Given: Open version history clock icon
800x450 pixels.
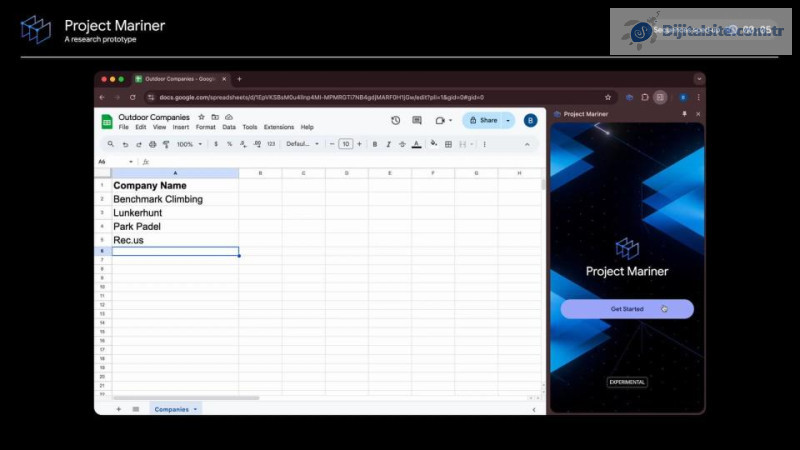Looking at the screenshot, I should [x=395, y=120].
